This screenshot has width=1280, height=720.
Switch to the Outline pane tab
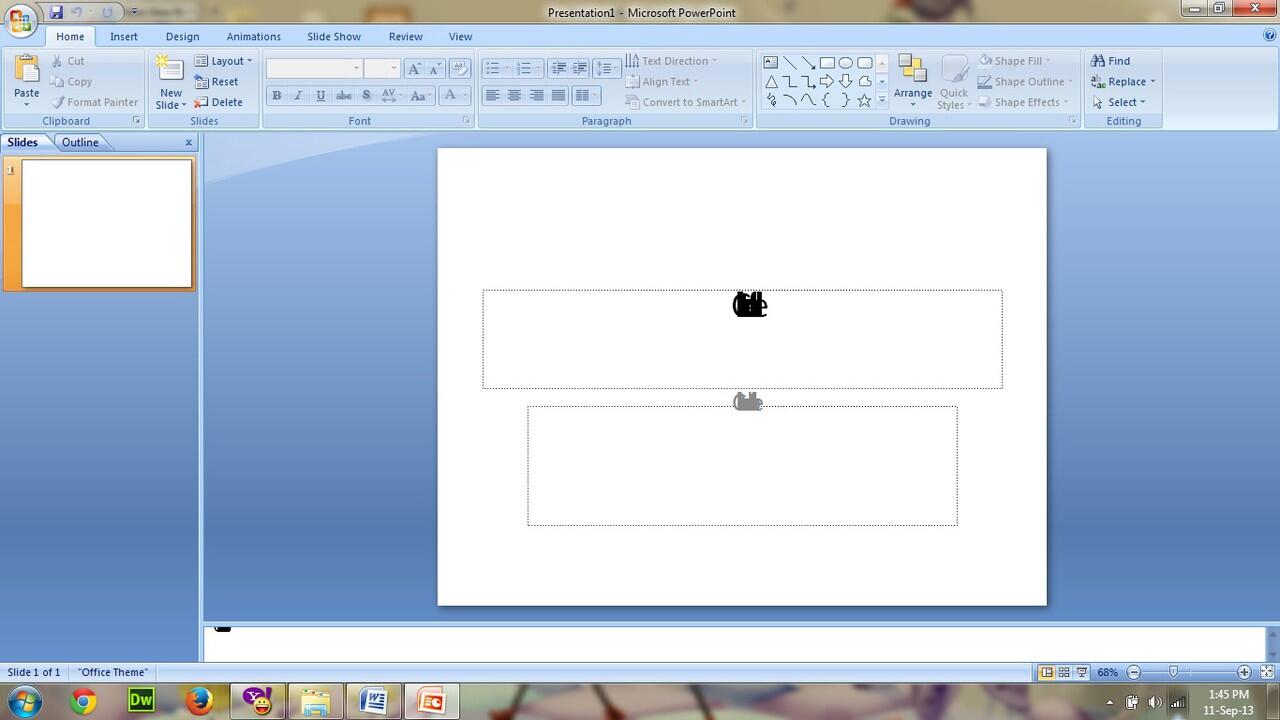(x=80, y=142)
